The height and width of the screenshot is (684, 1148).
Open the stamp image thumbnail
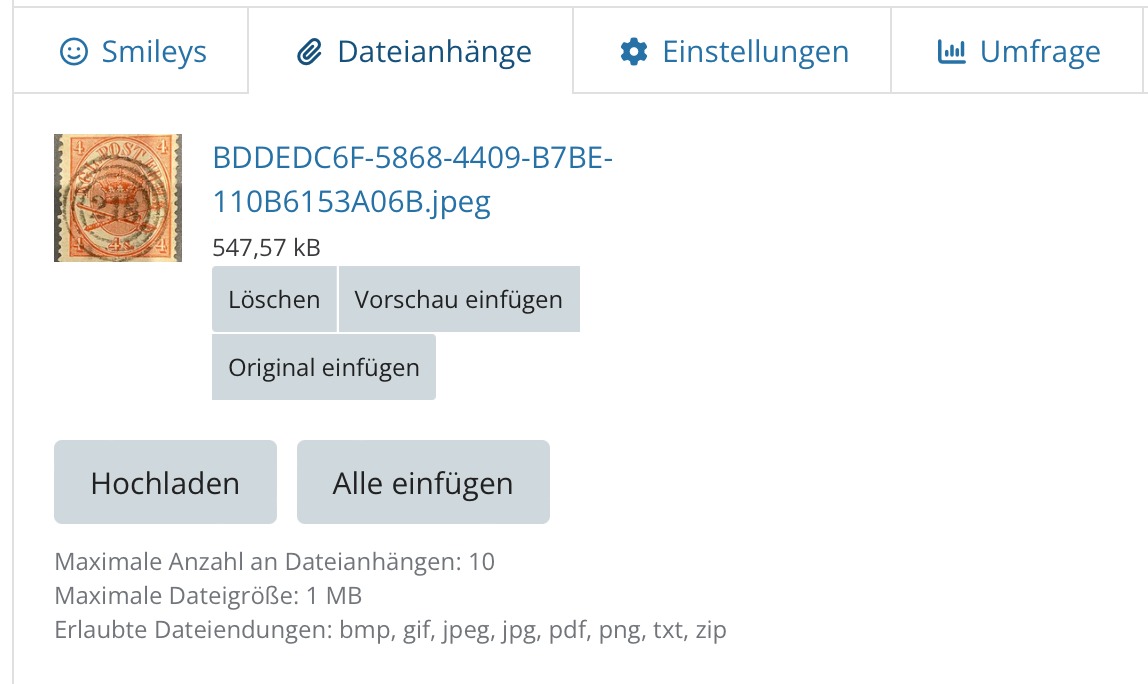click(118, 198)
